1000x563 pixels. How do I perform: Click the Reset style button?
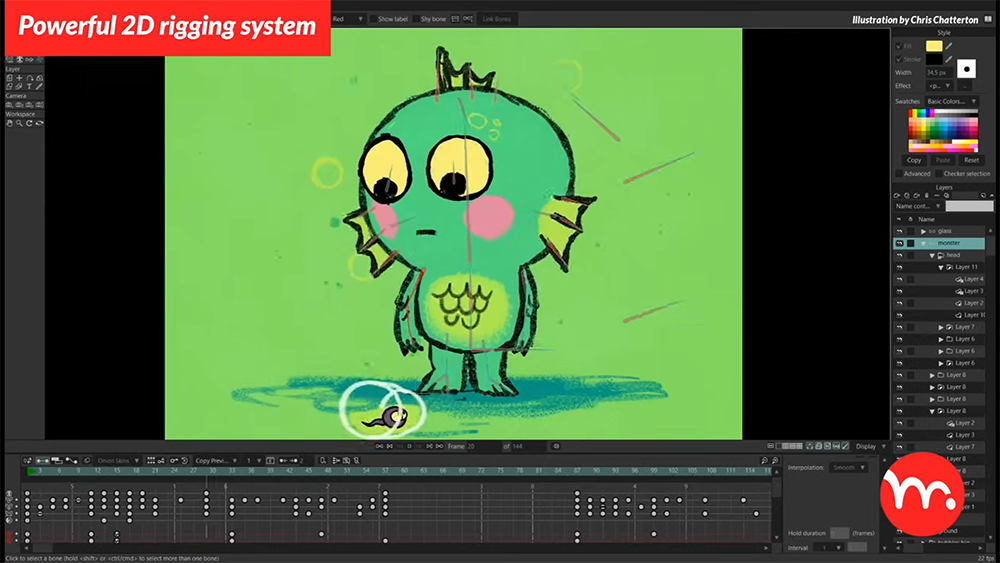point(971,160)
